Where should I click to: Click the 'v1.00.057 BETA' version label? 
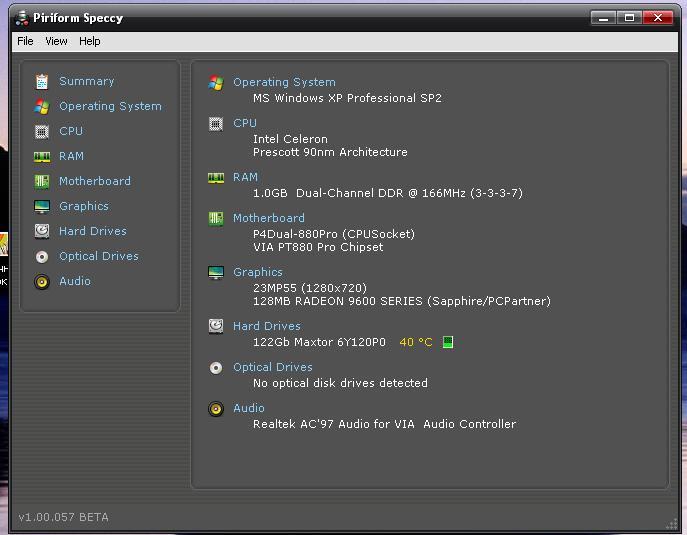[64, 517]
